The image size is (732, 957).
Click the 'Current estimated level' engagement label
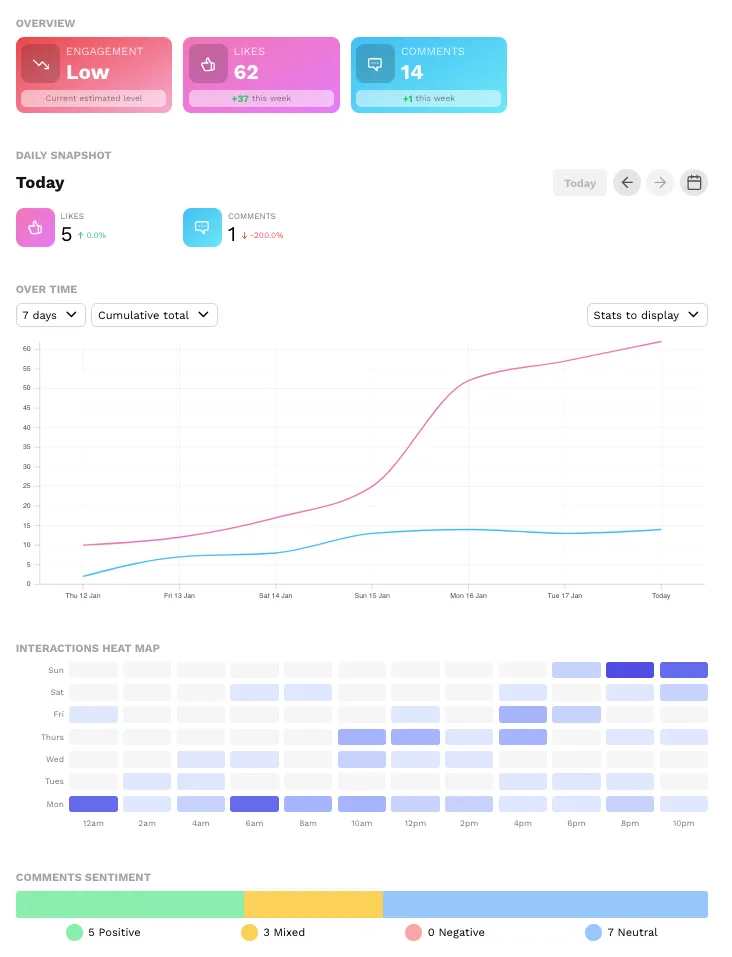point(94,99)
